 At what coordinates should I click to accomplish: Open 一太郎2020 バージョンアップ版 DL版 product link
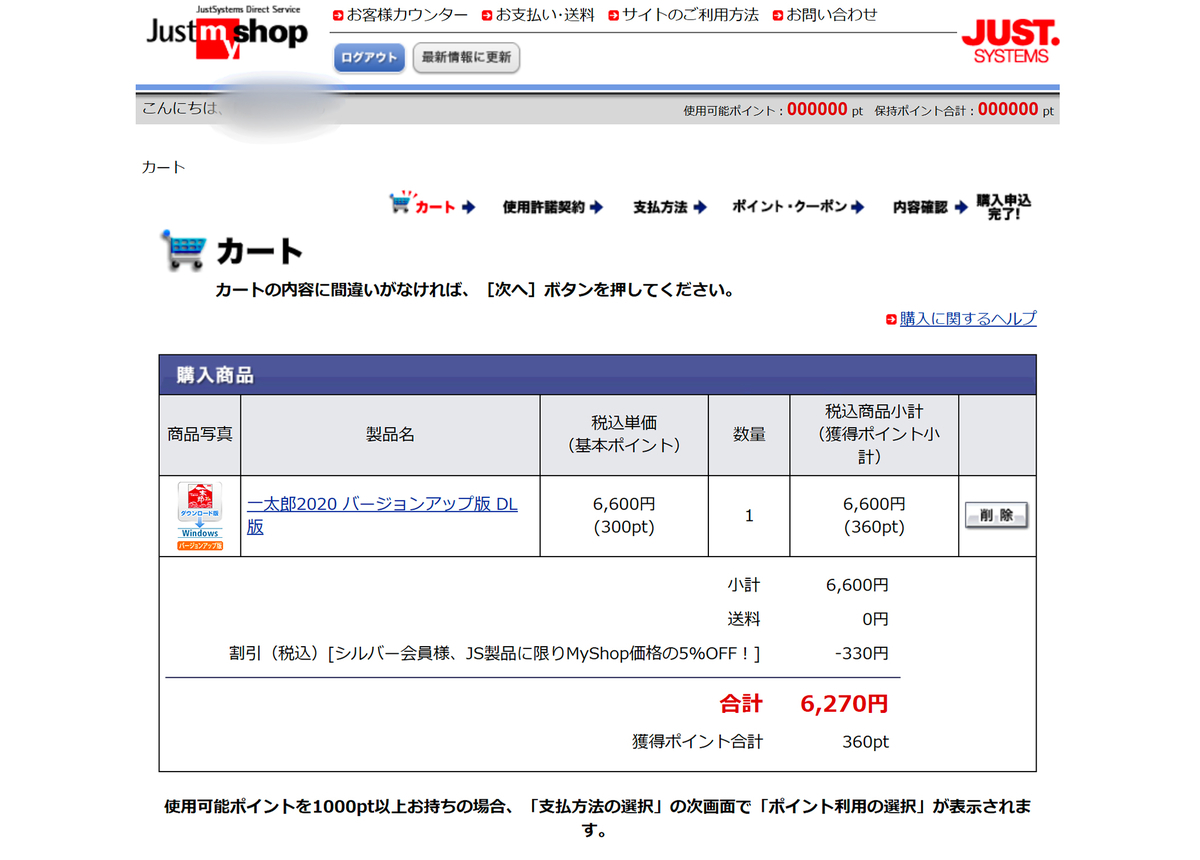(382, 515)
